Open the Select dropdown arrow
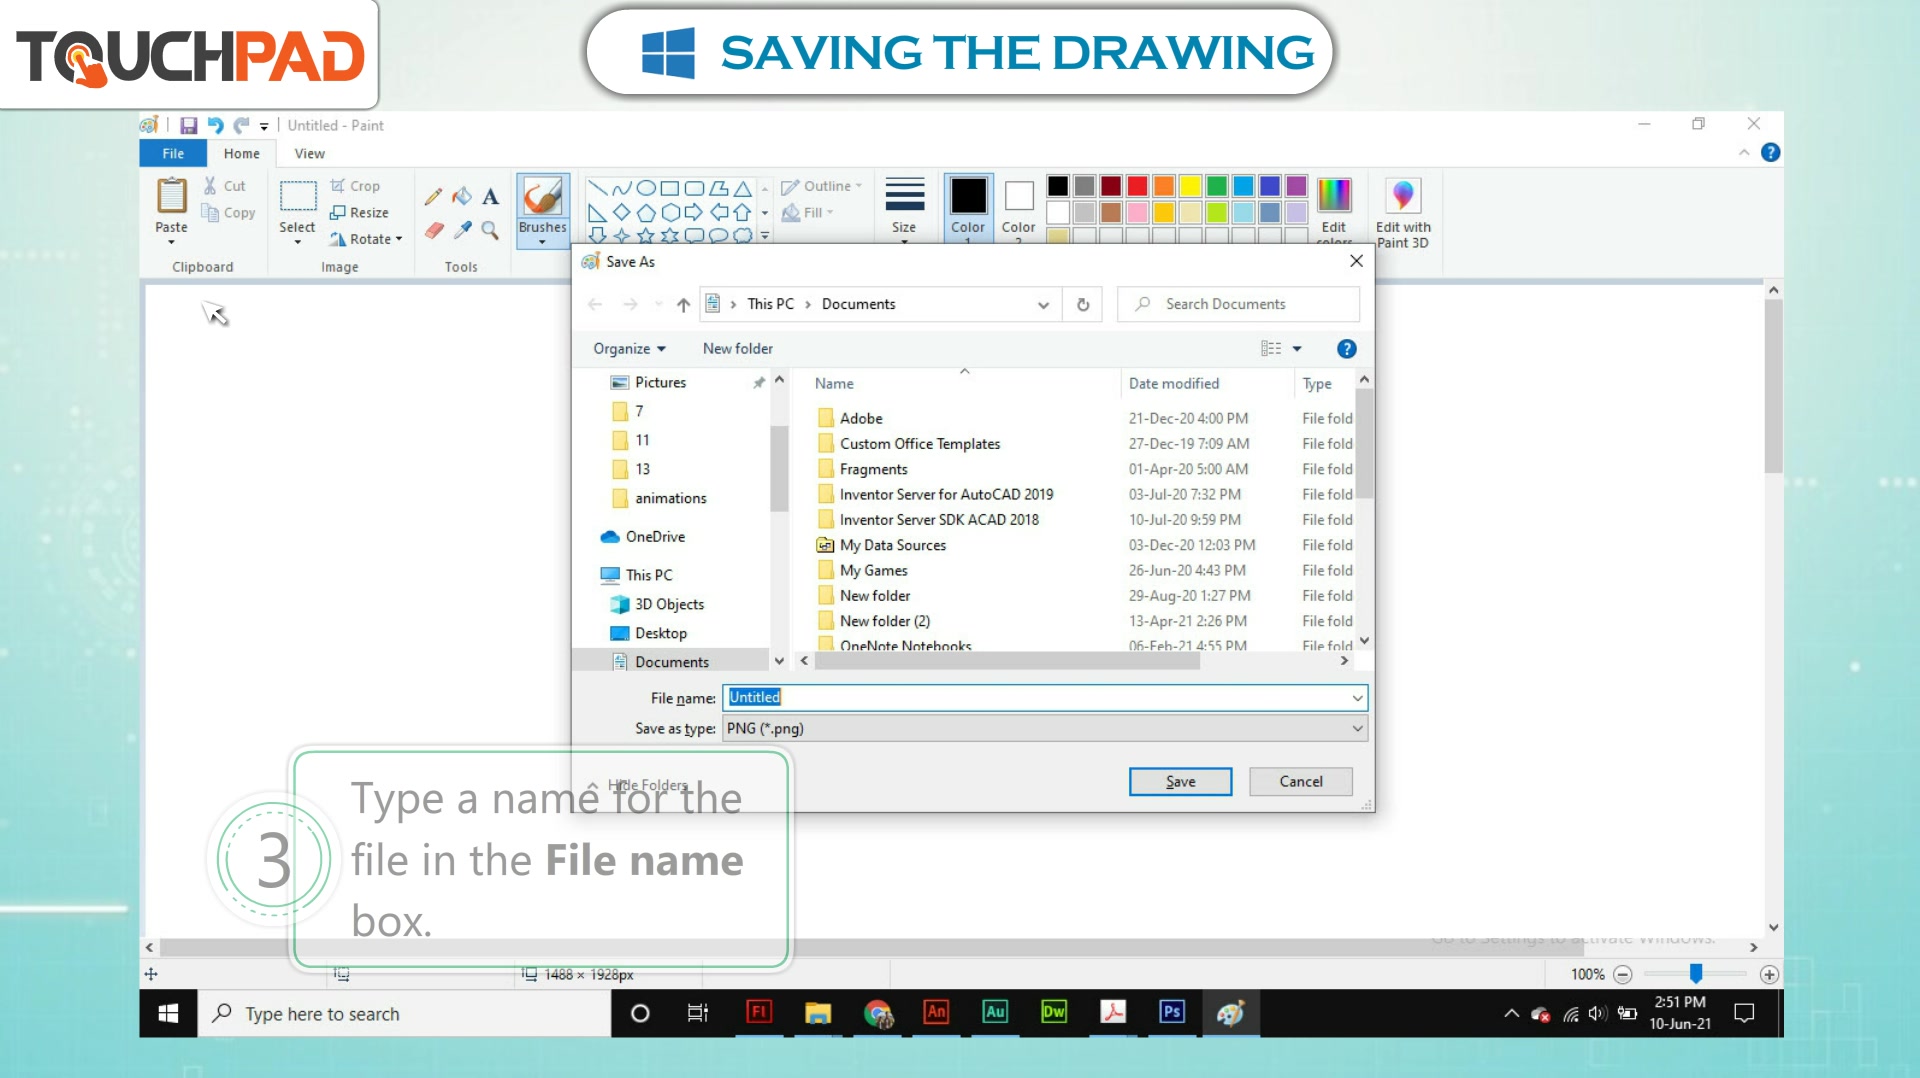Screen dimensions: 1920x1078 pyautogui.click(x=297, y=242)
